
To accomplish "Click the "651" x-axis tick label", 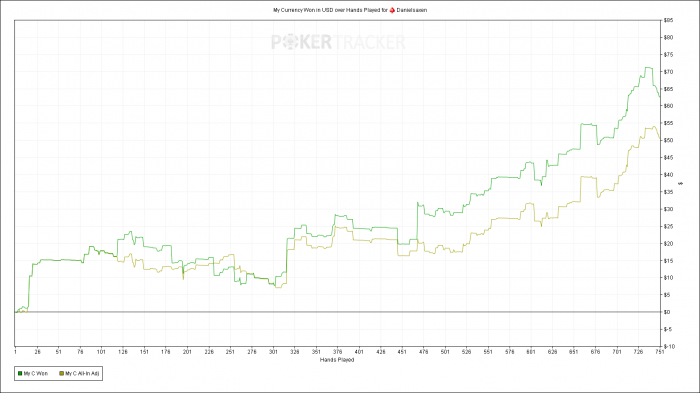I will click(574, 352).
